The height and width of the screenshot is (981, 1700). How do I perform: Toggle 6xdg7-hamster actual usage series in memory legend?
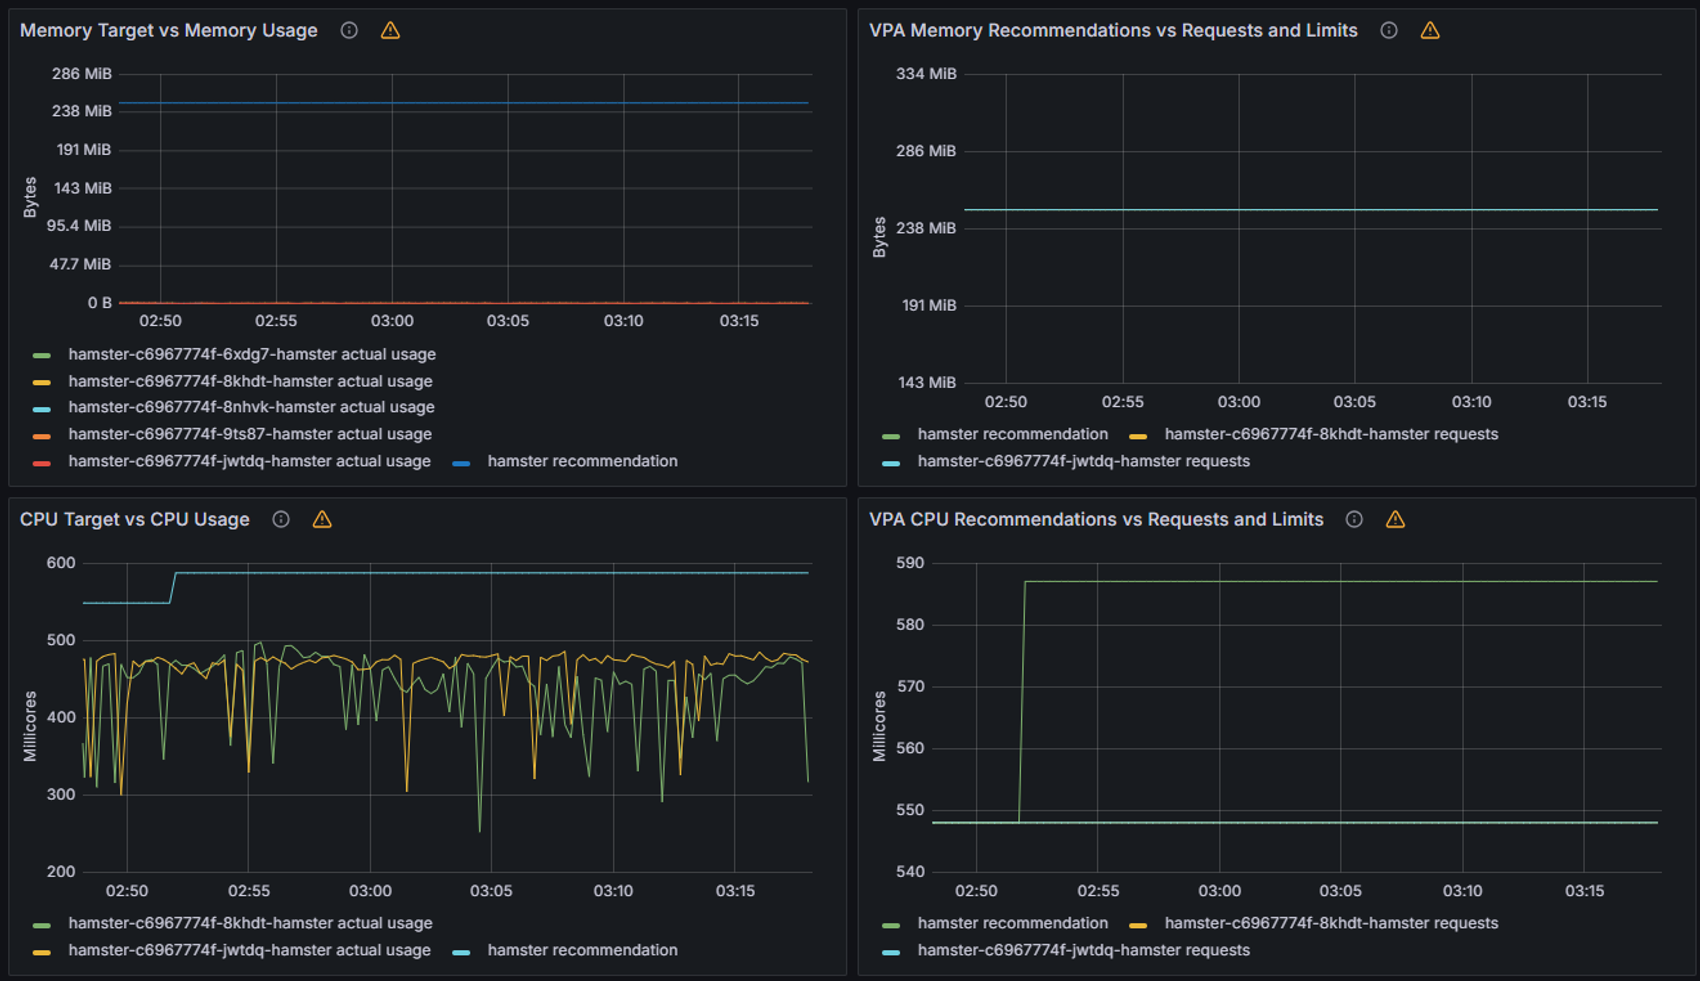click(252, 354)
